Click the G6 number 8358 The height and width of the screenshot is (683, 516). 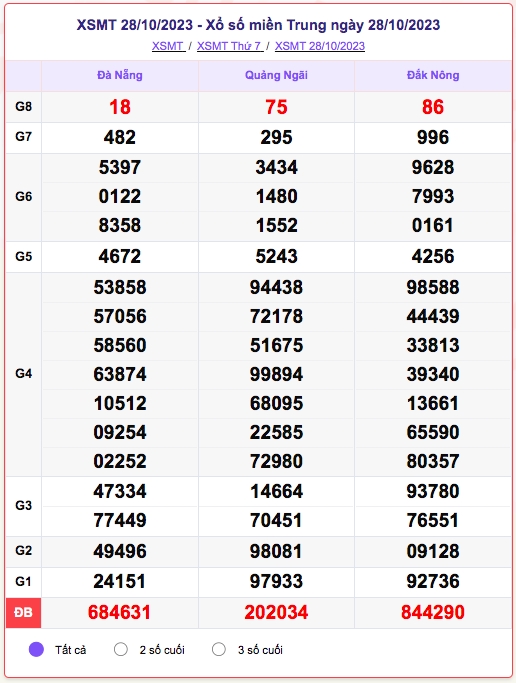120,226
